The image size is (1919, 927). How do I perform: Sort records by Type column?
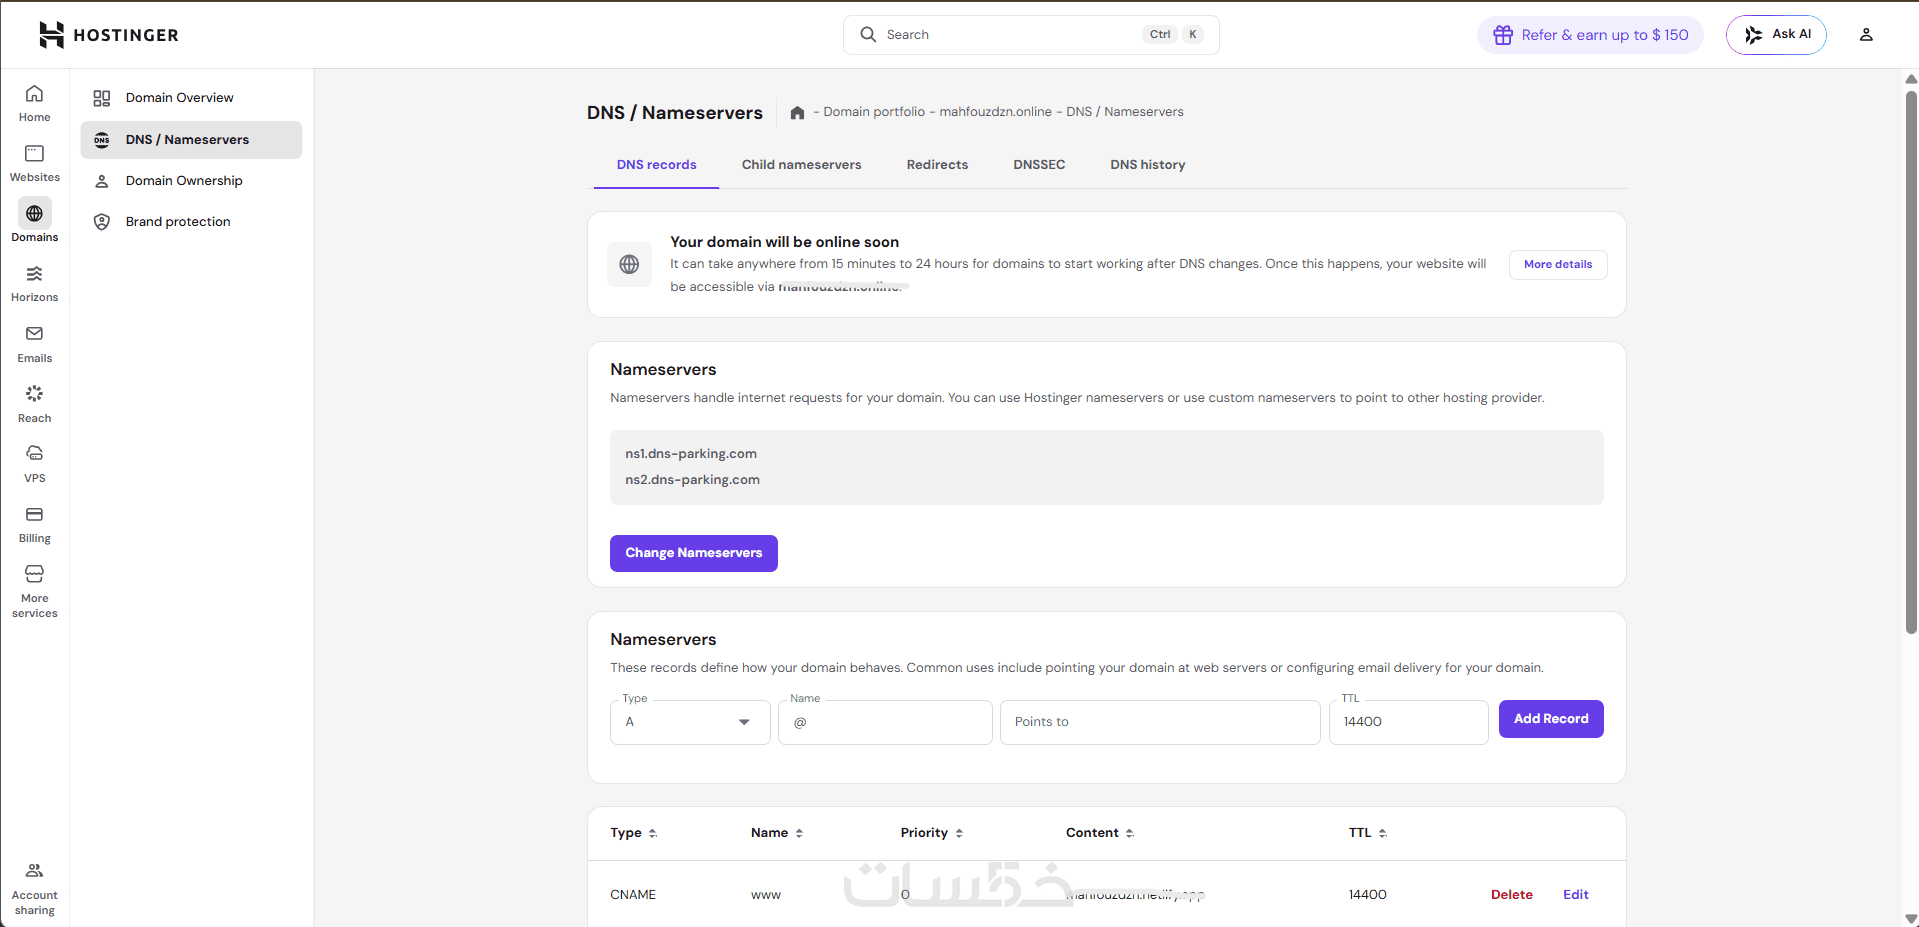pyautogui.click(x=633, y=833)
